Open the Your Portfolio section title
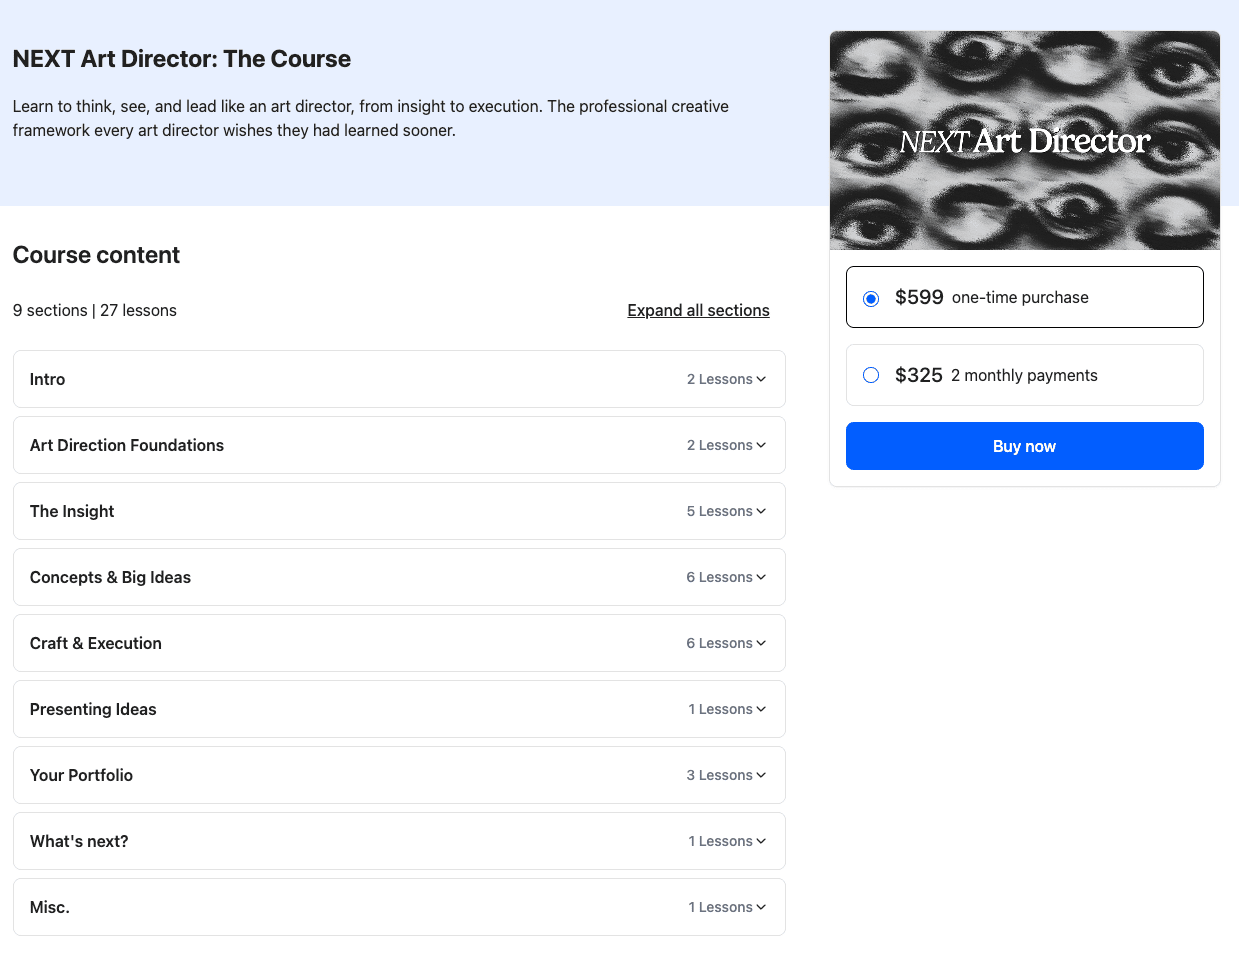Image resolution: width=1239 pixels, height=956 pixels. click(x=81, y=775)
